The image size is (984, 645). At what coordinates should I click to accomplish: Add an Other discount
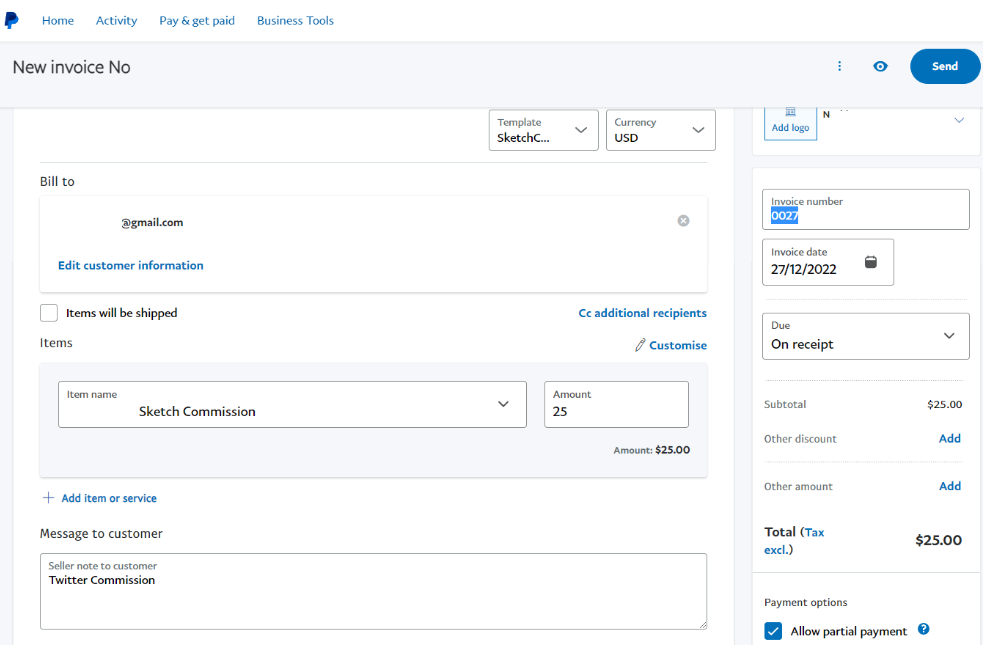click(x=949, y=439)
